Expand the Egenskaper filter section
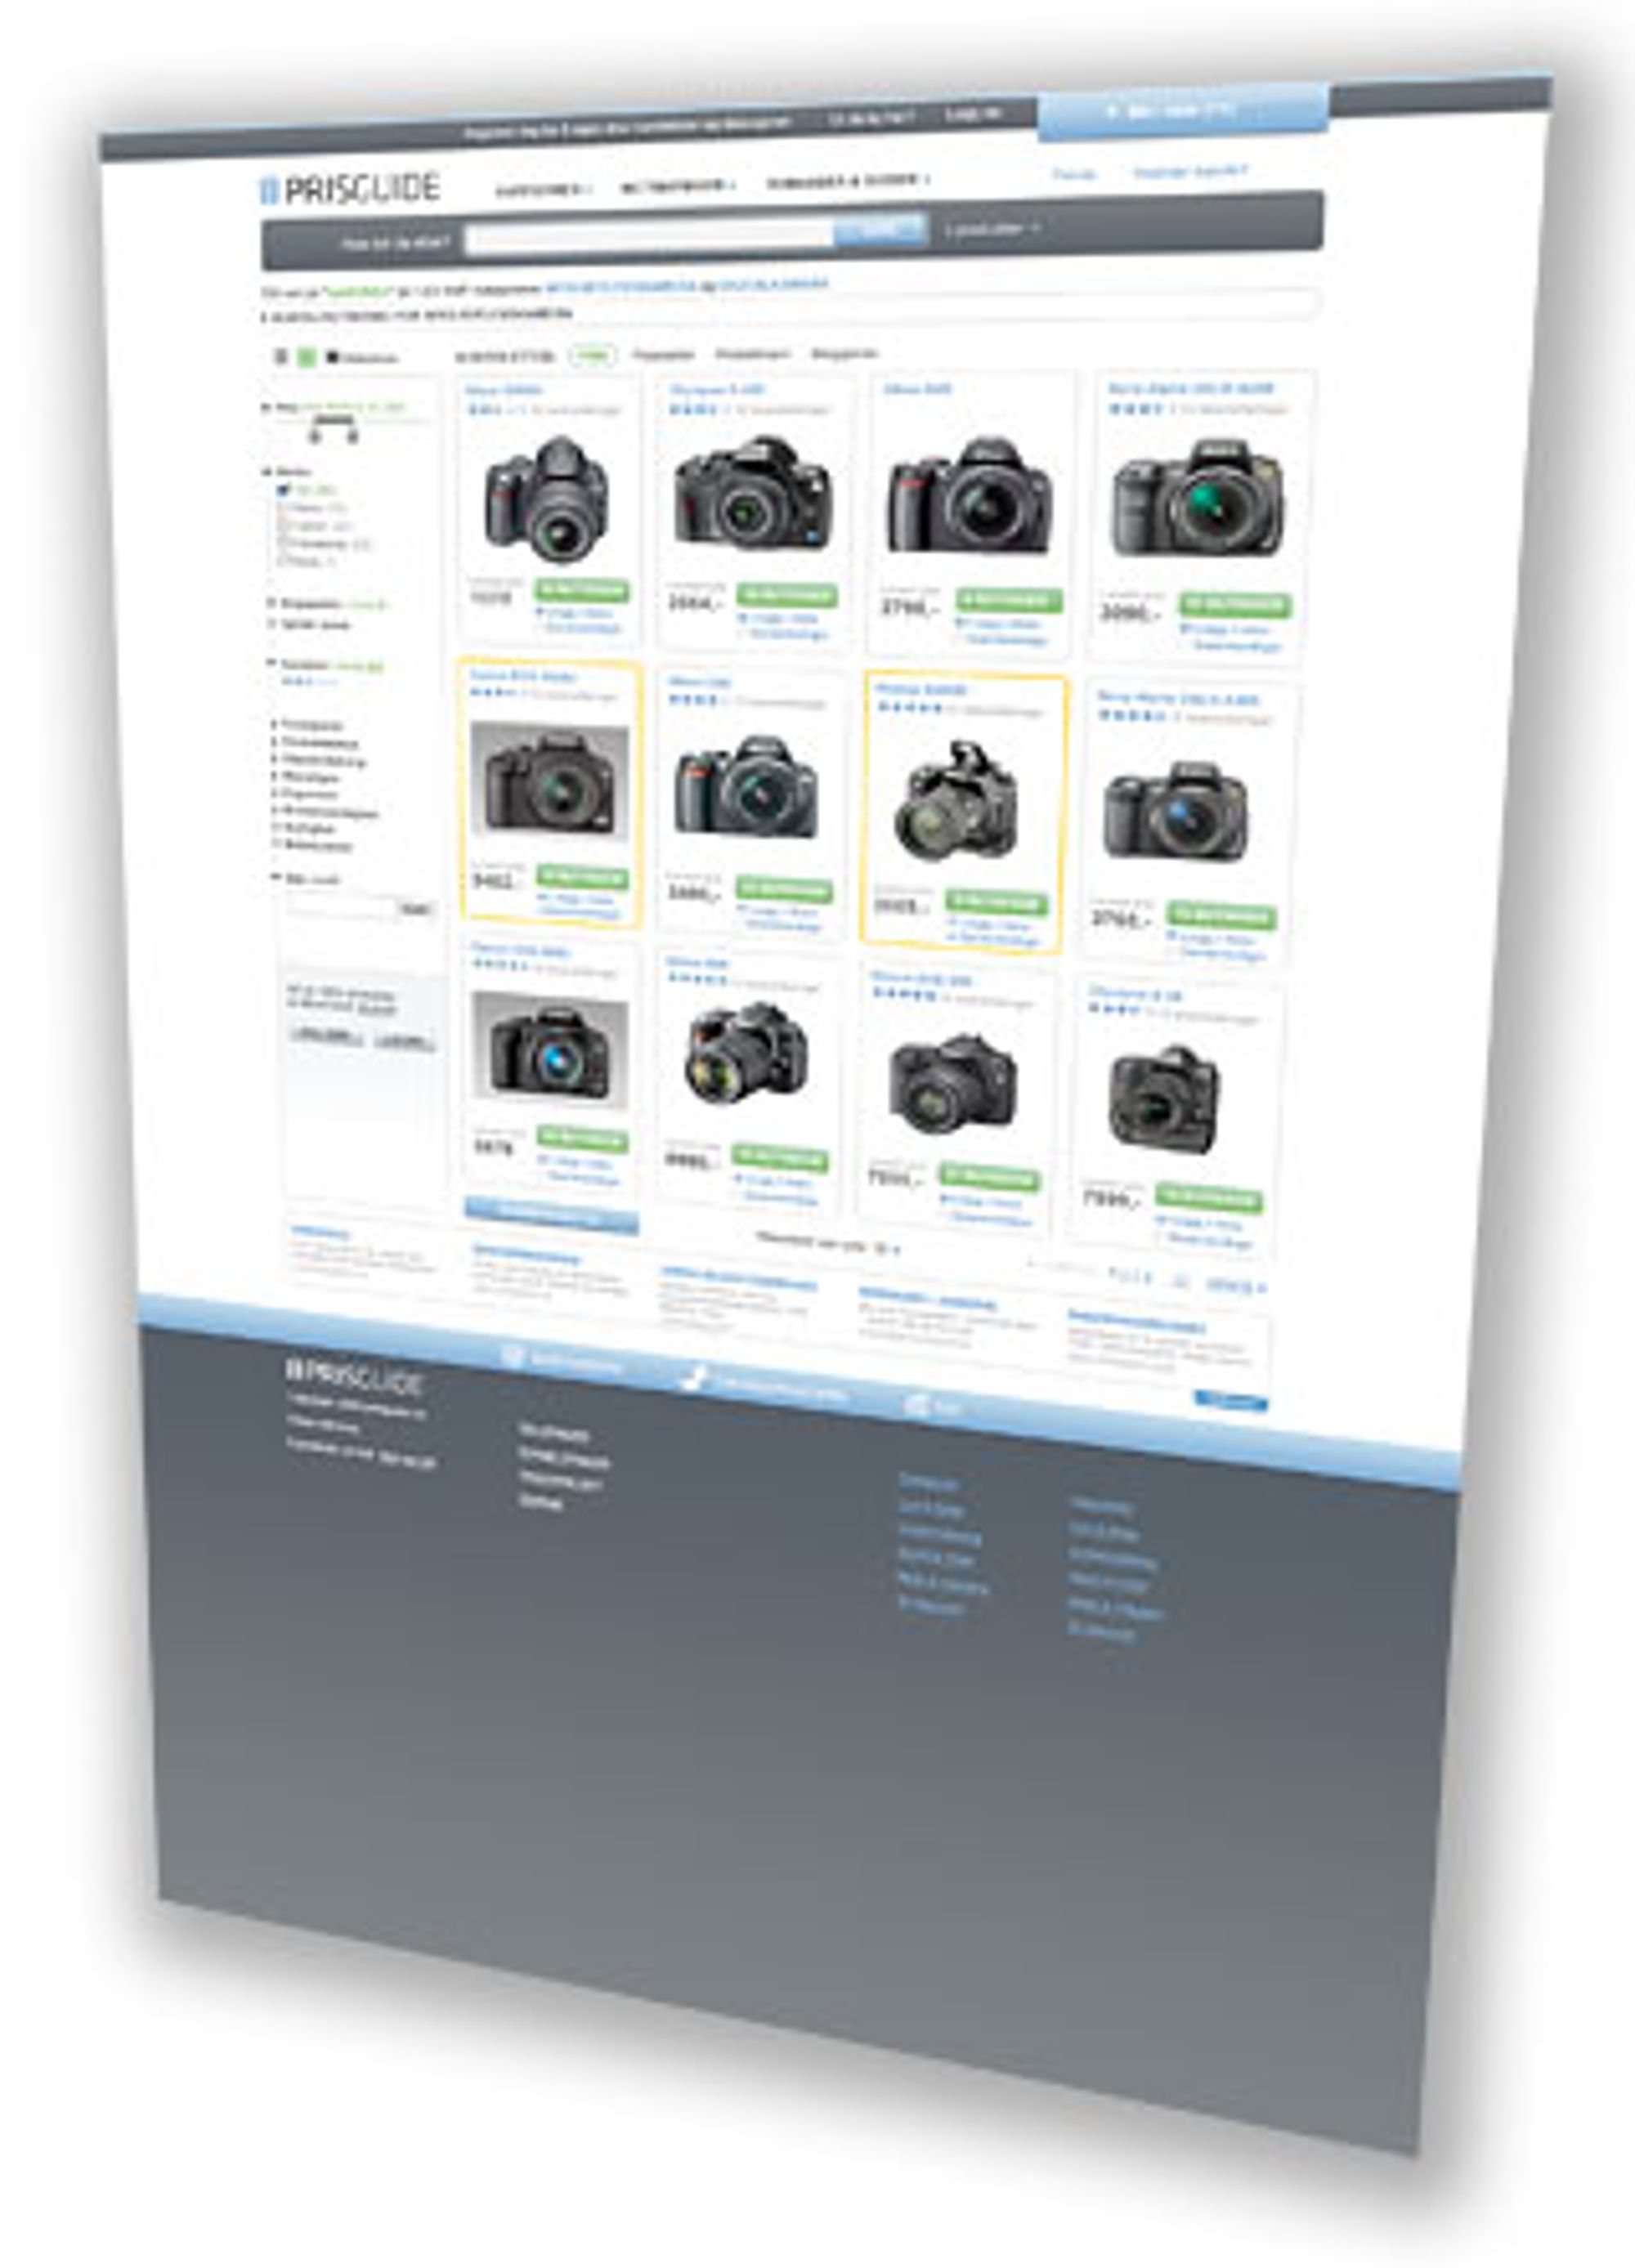The width and height of the screenshot is (1635, 2268). click(x=271, y=603)
